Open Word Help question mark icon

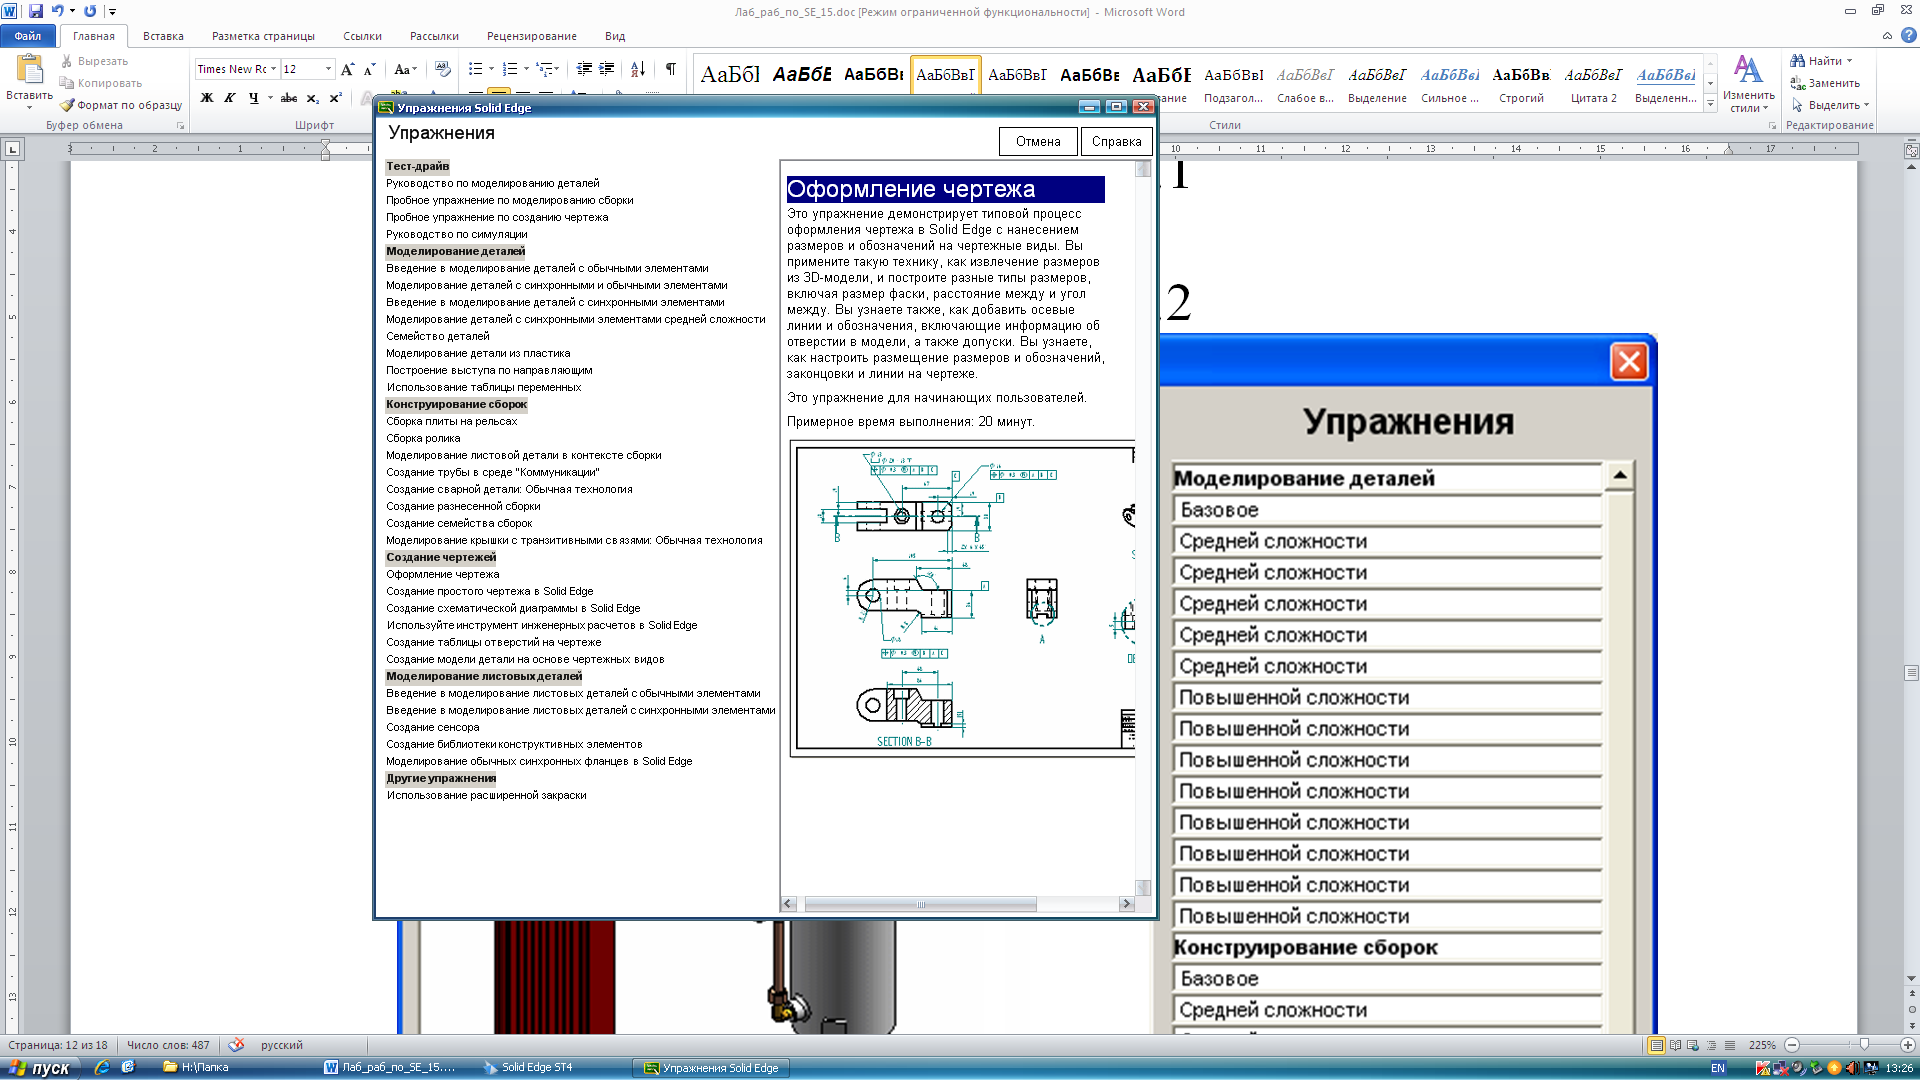click(x=1908, y=36)
